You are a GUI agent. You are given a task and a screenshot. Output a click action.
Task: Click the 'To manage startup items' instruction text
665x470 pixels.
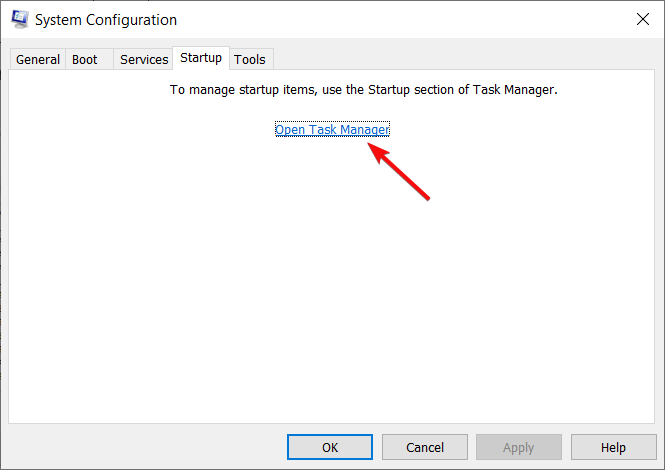363,90
